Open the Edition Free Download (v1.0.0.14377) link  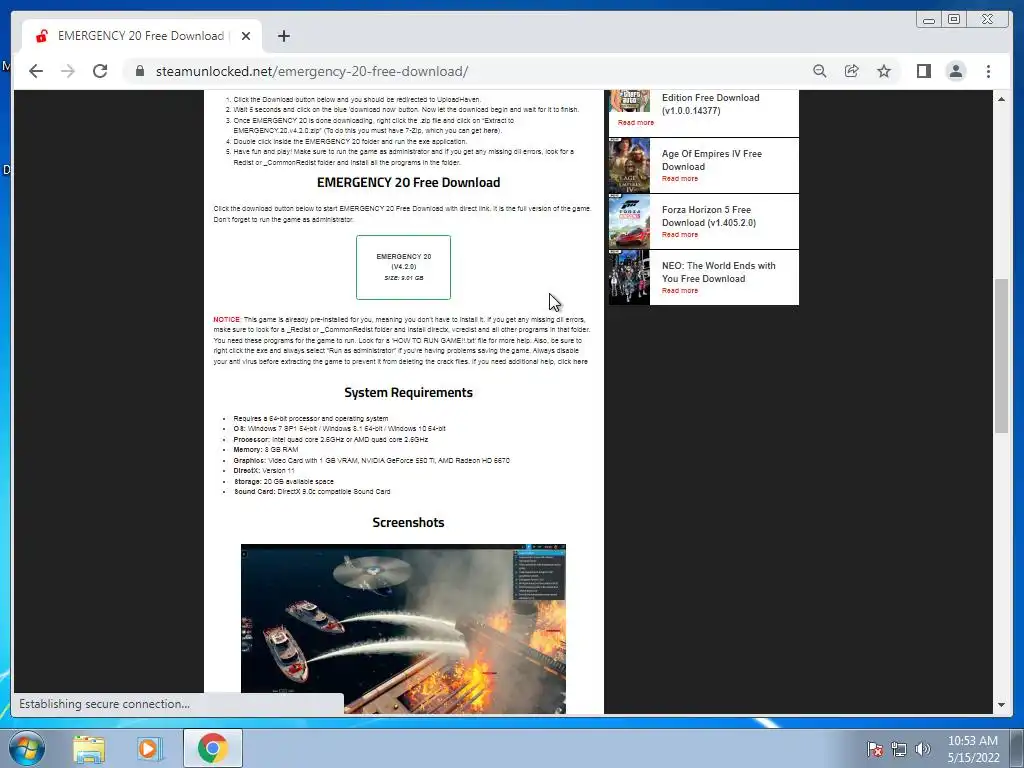click(710, 104)
